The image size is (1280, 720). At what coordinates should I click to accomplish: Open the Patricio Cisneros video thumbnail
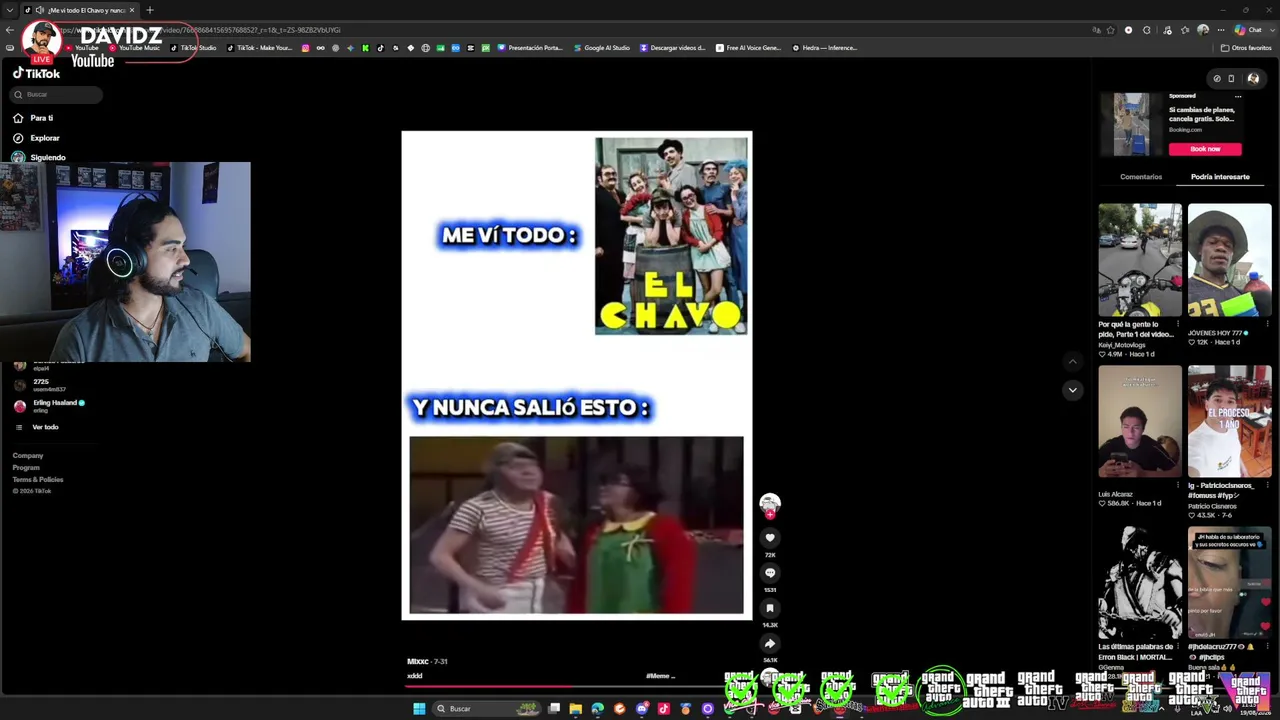tap(1230, 422)
